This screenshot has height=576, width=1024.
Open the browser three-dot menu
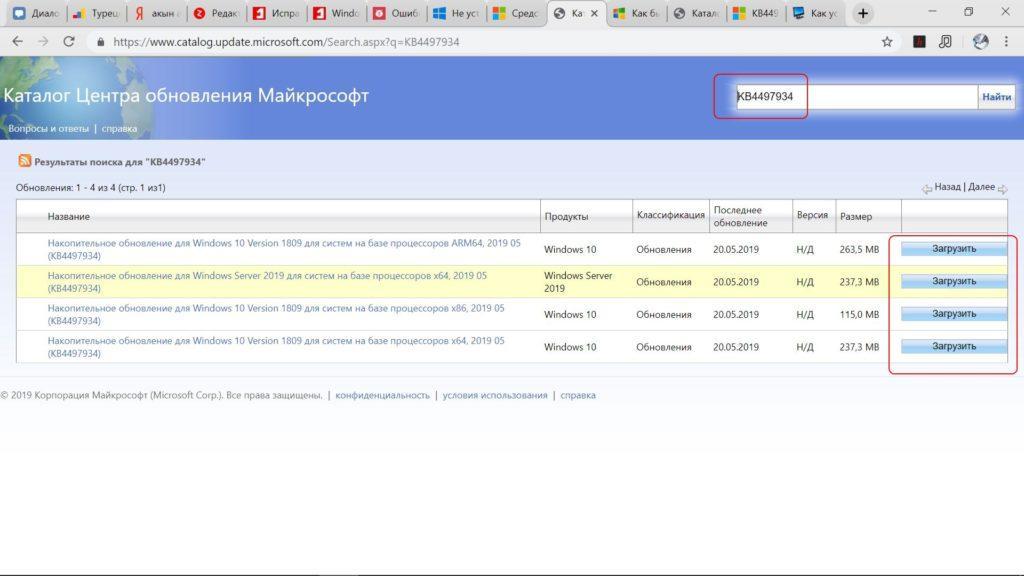1006,42
